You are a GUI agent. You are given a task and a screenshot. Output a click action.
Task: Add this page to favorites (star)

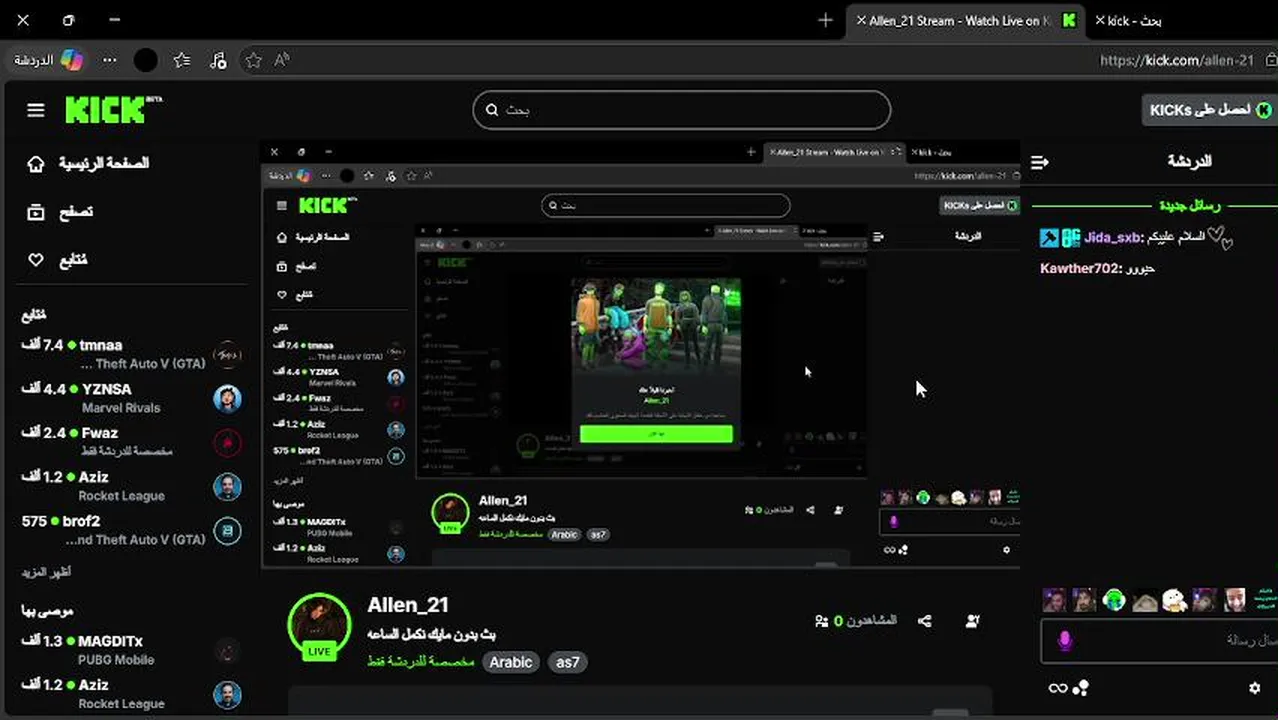tap(254, 60)
